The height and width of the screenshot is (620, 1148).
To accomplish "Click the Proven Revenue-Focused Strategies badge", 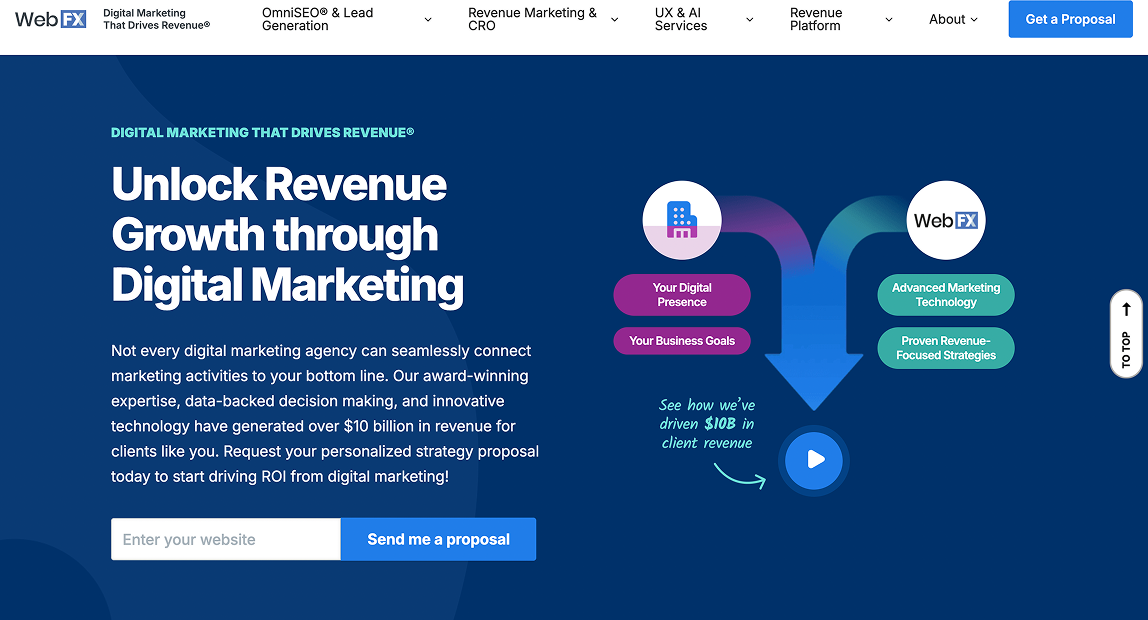I will [x=945, y=347].
